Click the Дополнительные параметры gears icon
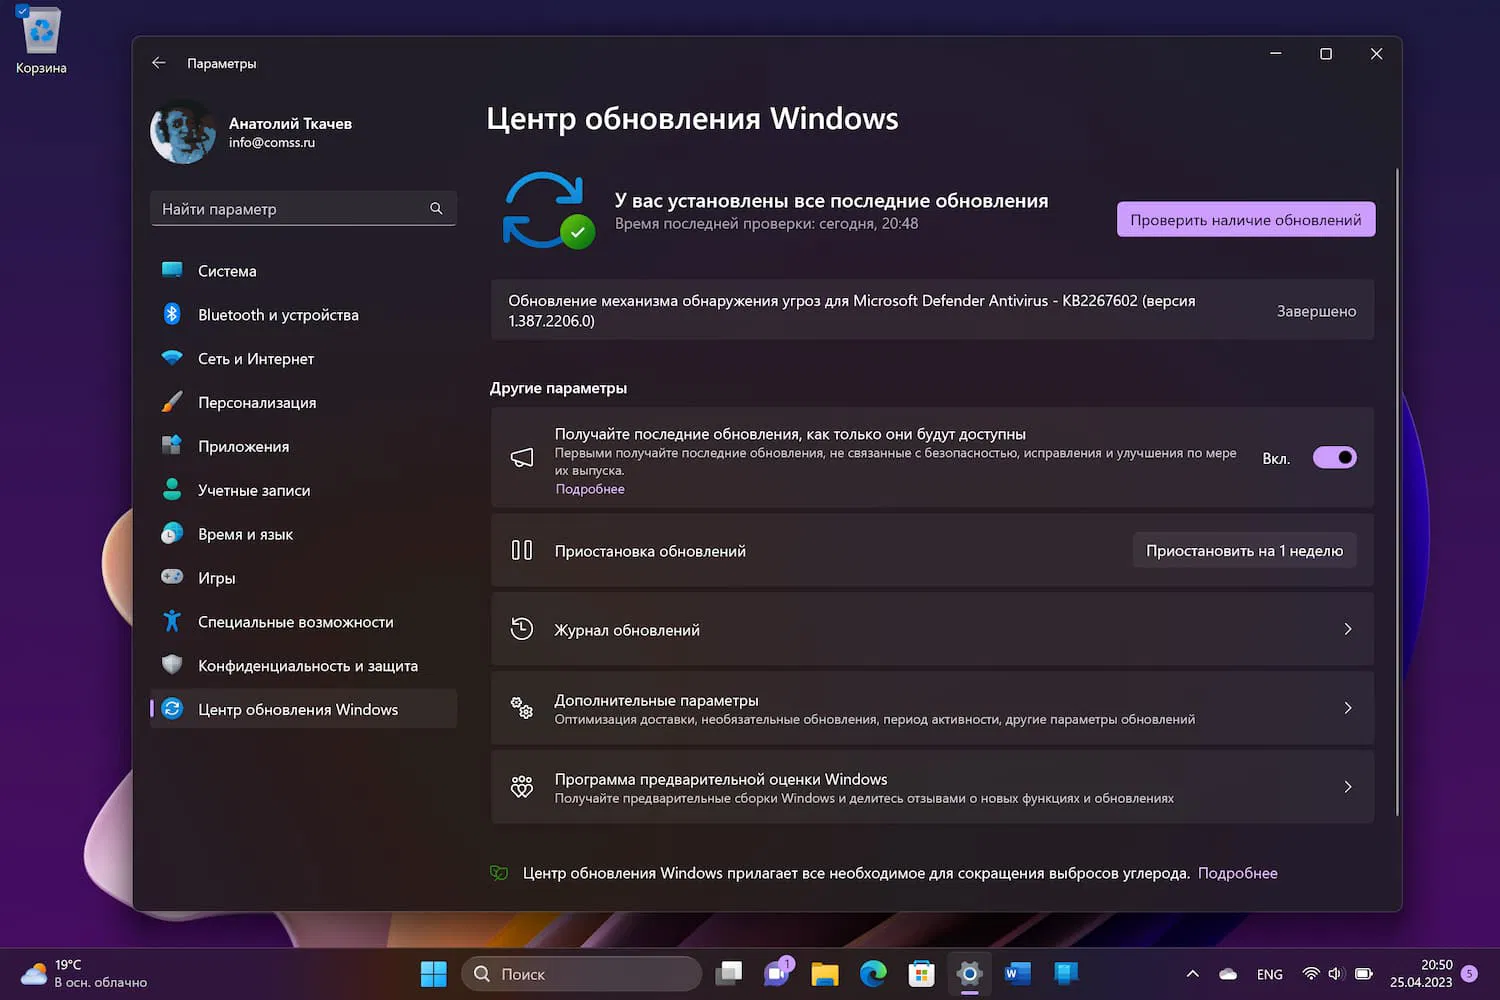The image size is (1500, 1000). pyautogui.click(x=522, y=708)
